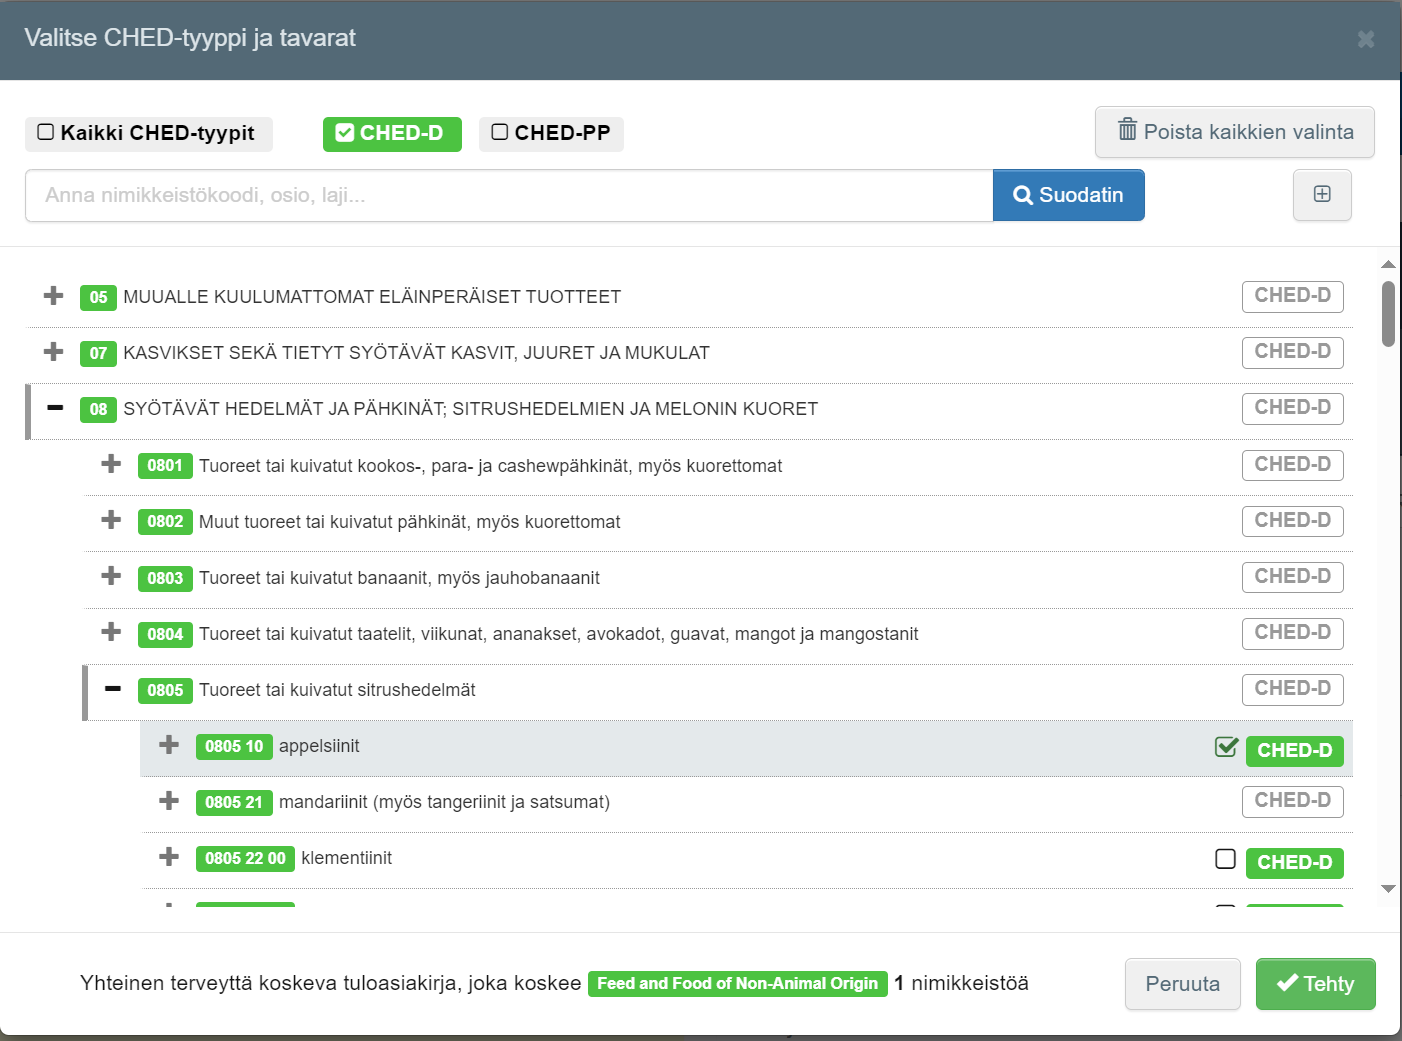
Task: Click the Suodatin search filter button
Action: [1068, 195]
